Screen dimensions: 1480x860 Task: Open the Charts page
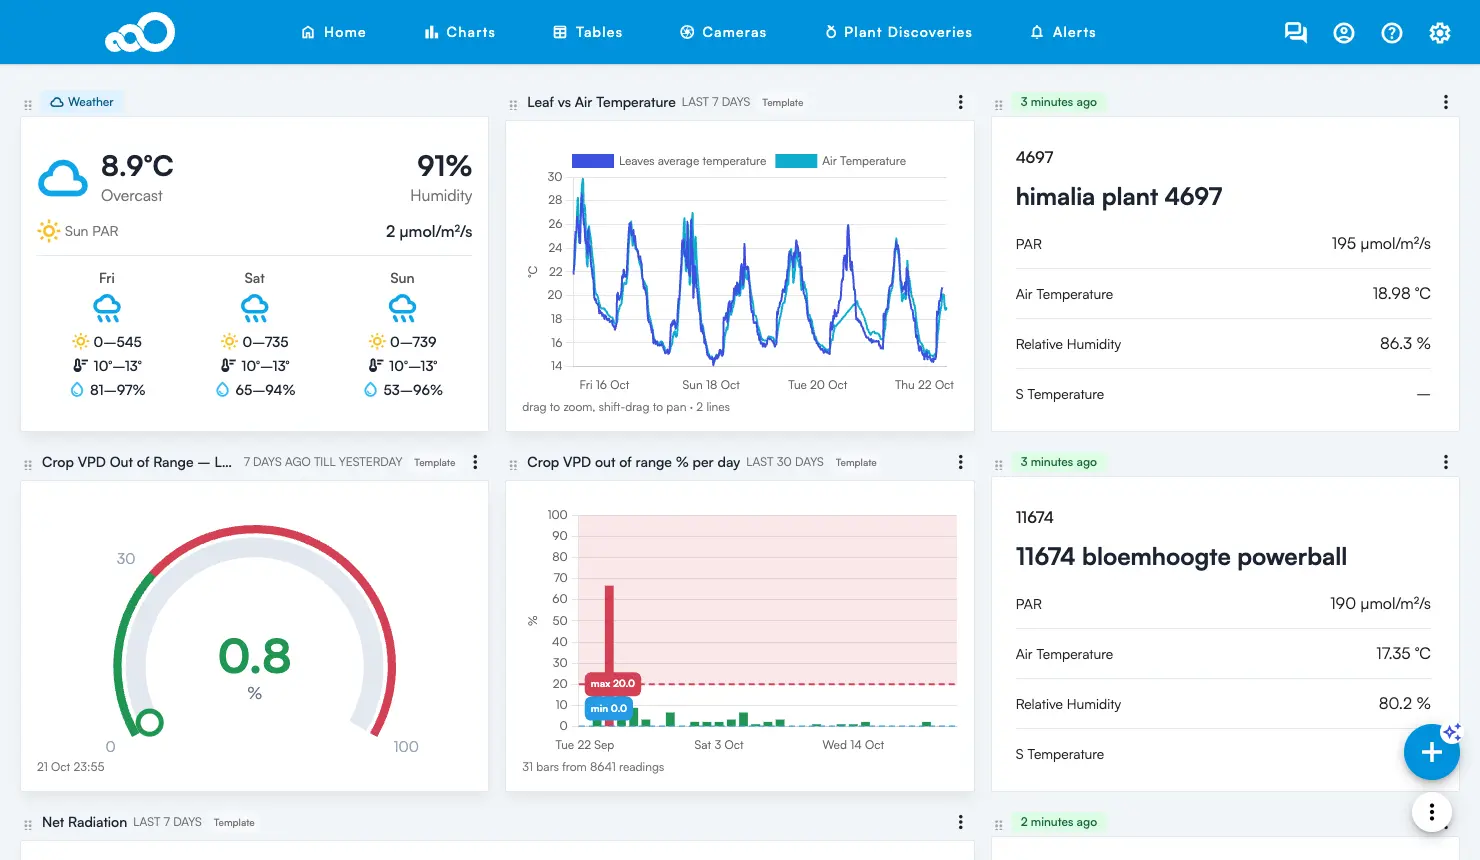point(460,32)
